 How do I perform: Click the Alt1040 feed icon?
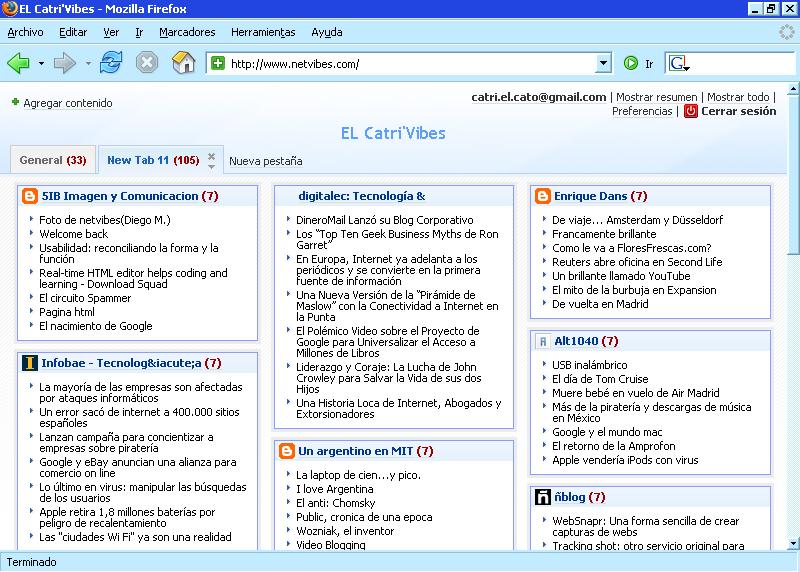[542, 341]
